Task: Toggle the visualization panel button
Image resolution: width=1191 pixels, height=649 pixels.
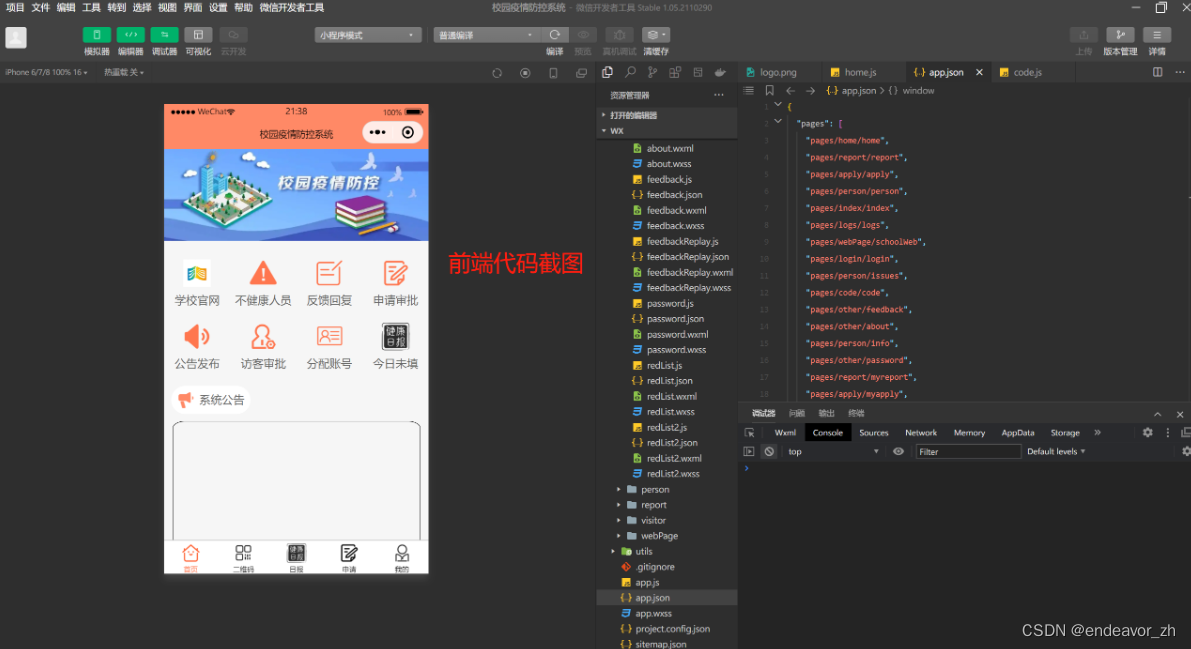Action: click(198, 35)
